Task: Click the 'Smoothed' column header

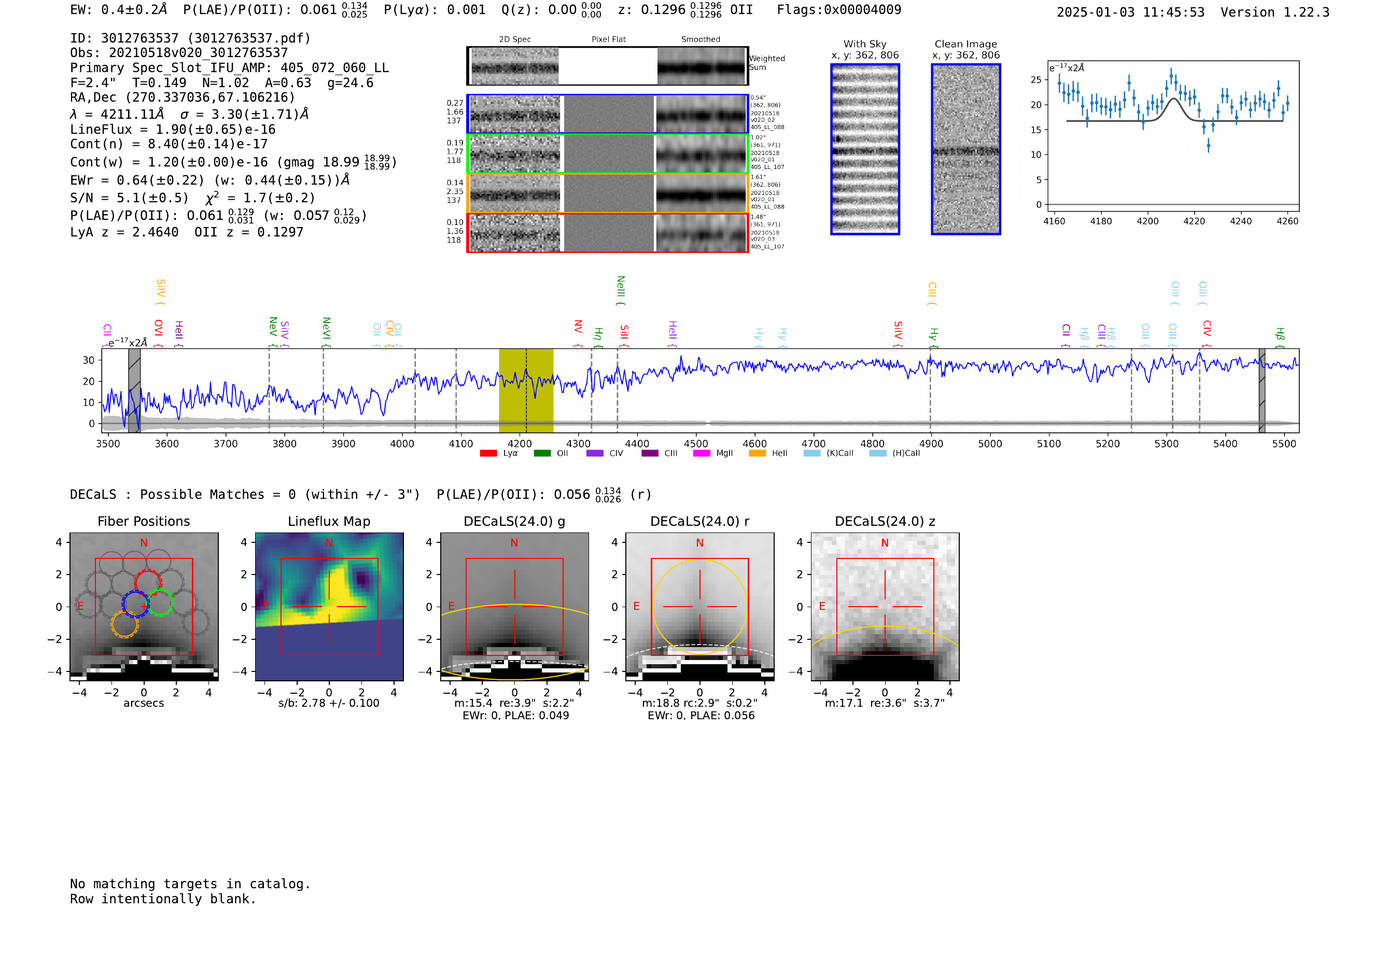Action: pyautogui.click(x=701, y=39)
